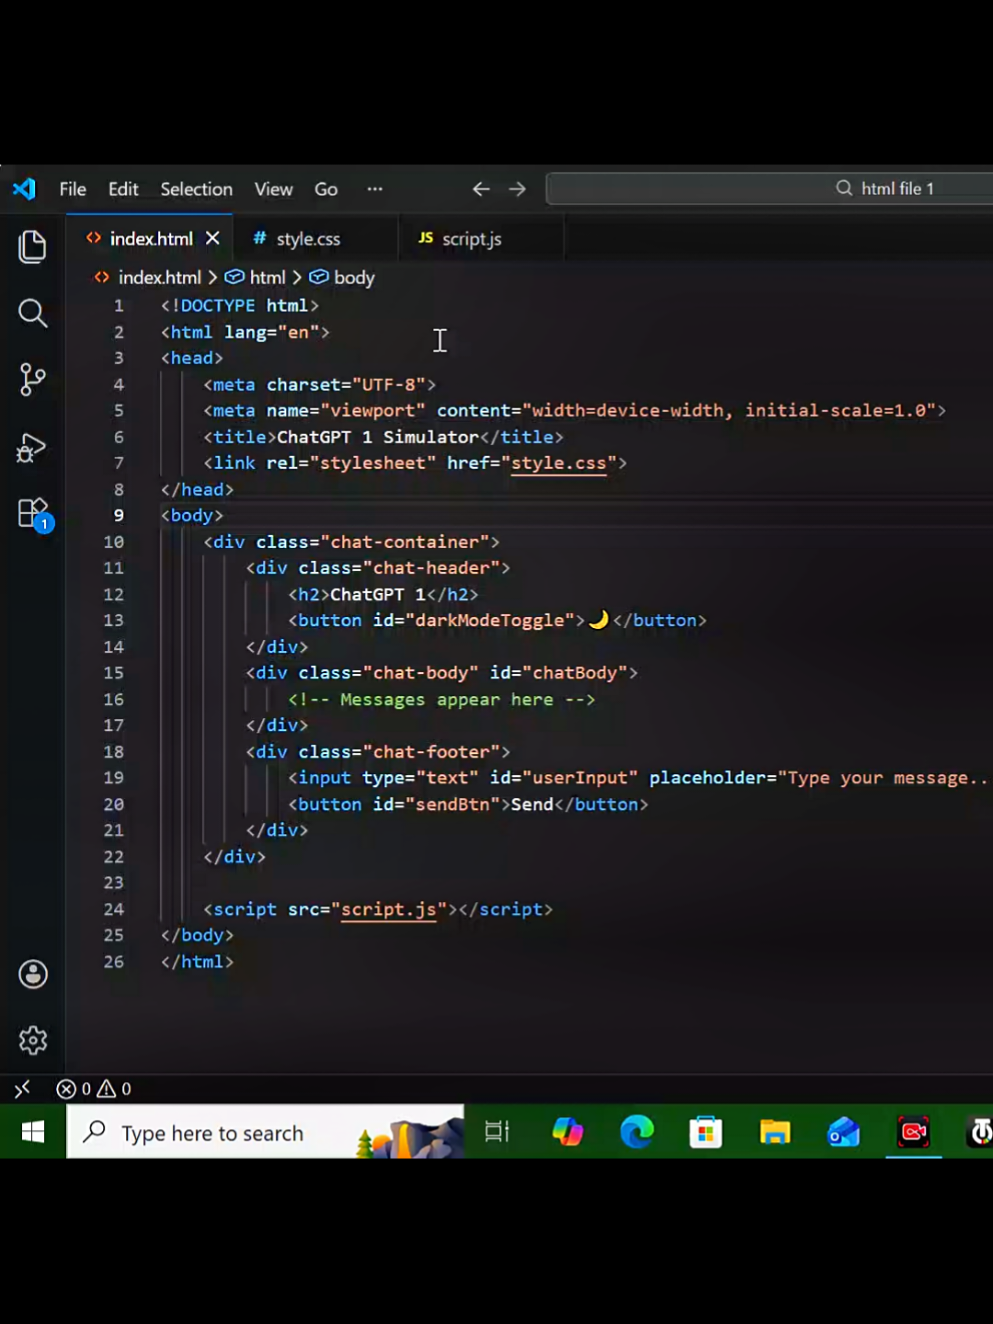
Task: Open the Windows Start menu
Action: coord(33,1132)
